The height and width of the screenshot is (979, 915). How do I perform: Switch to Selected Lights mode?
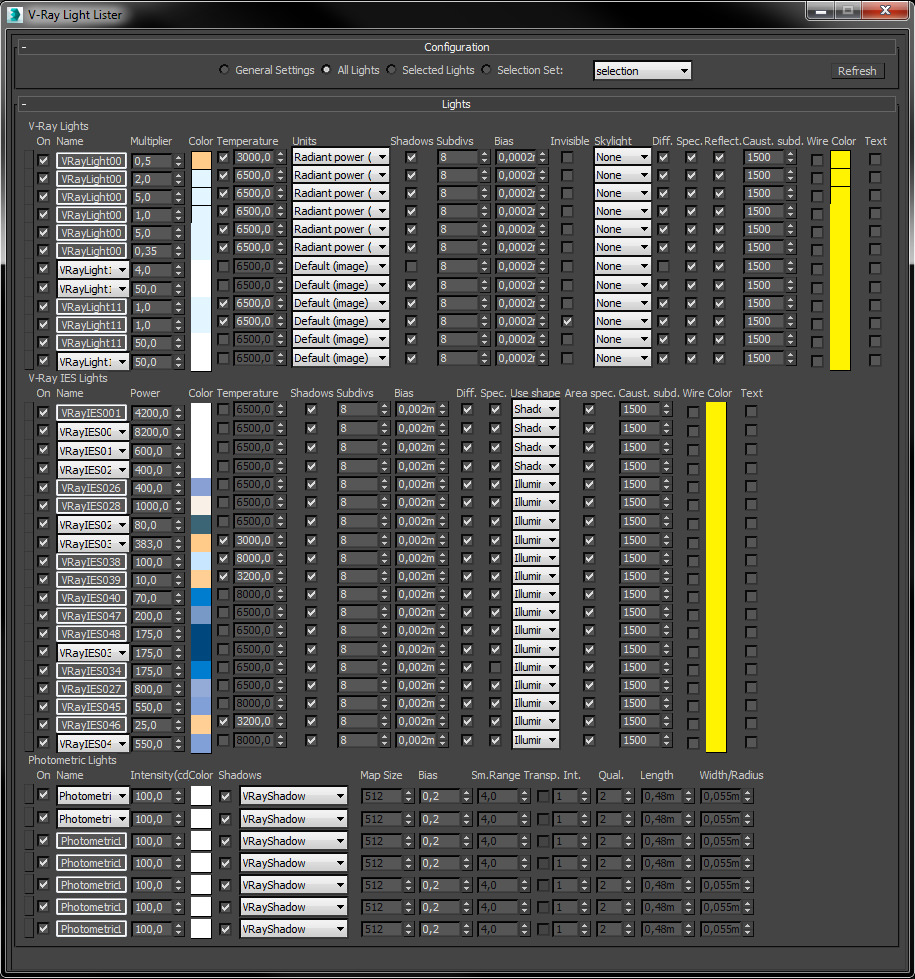(x=391, y=70)
